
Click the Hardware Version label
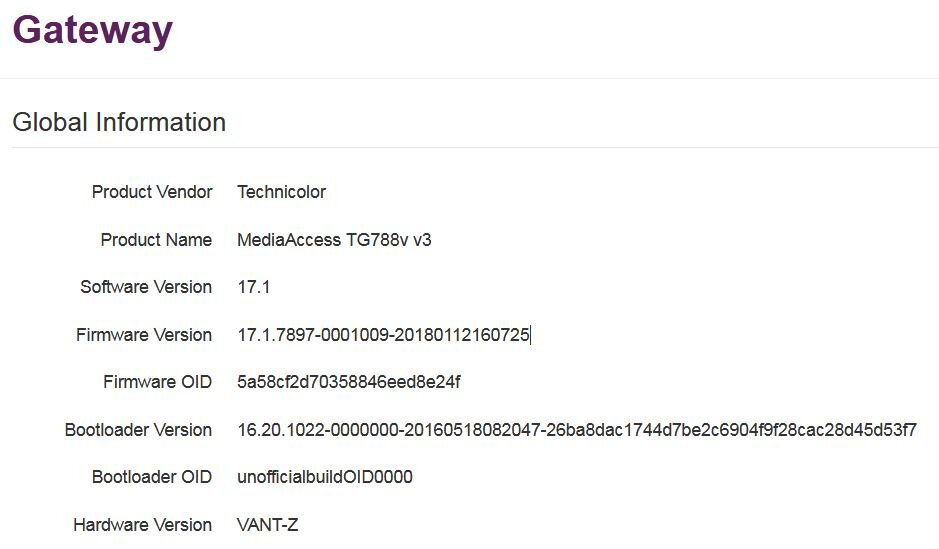point(143,525)
